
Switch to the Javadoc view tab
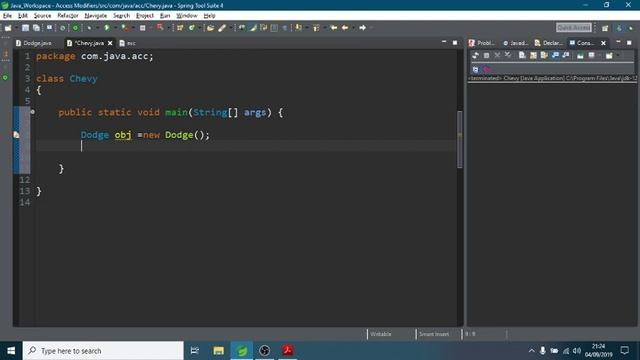click(516, 43)
